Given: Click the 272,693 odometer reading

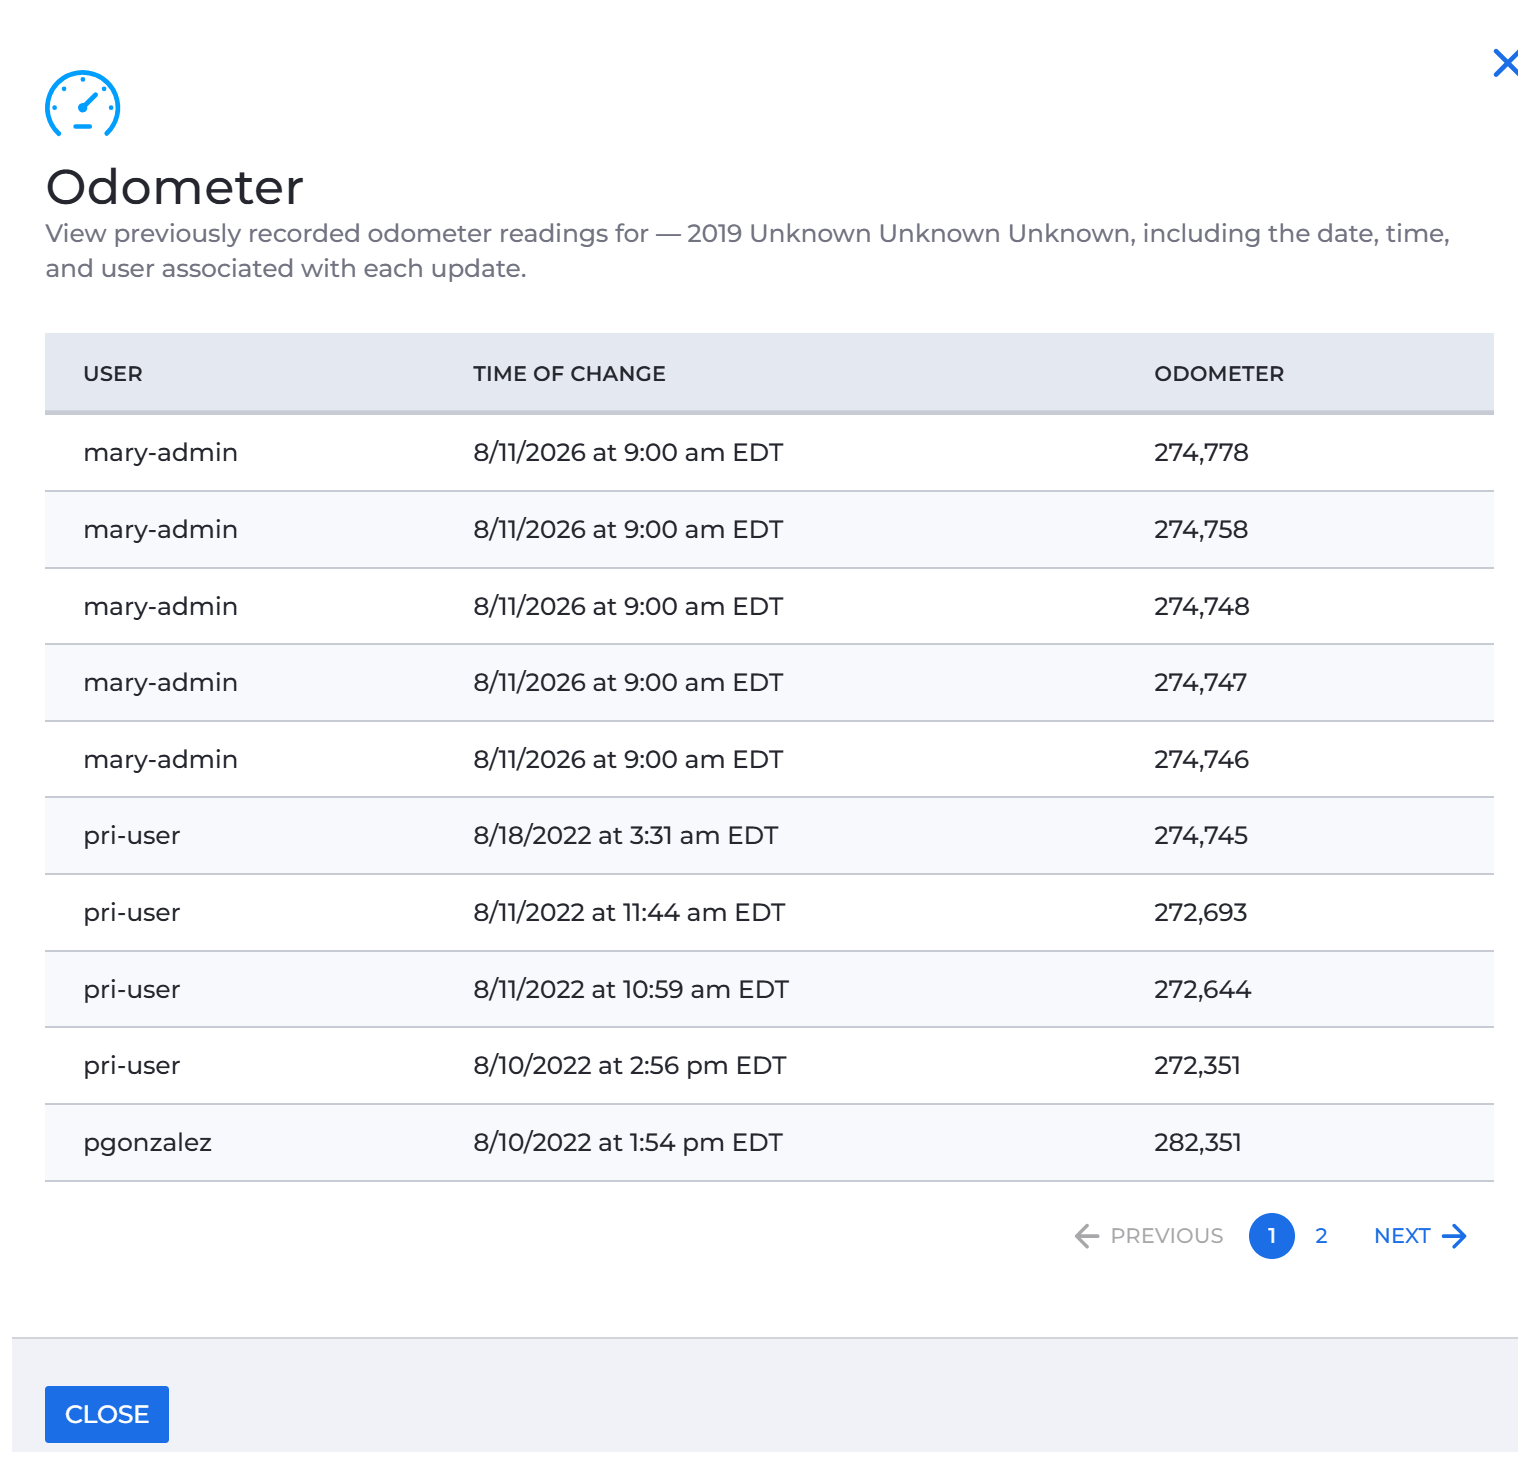Looking at the screenshot, I should 1200,913.
